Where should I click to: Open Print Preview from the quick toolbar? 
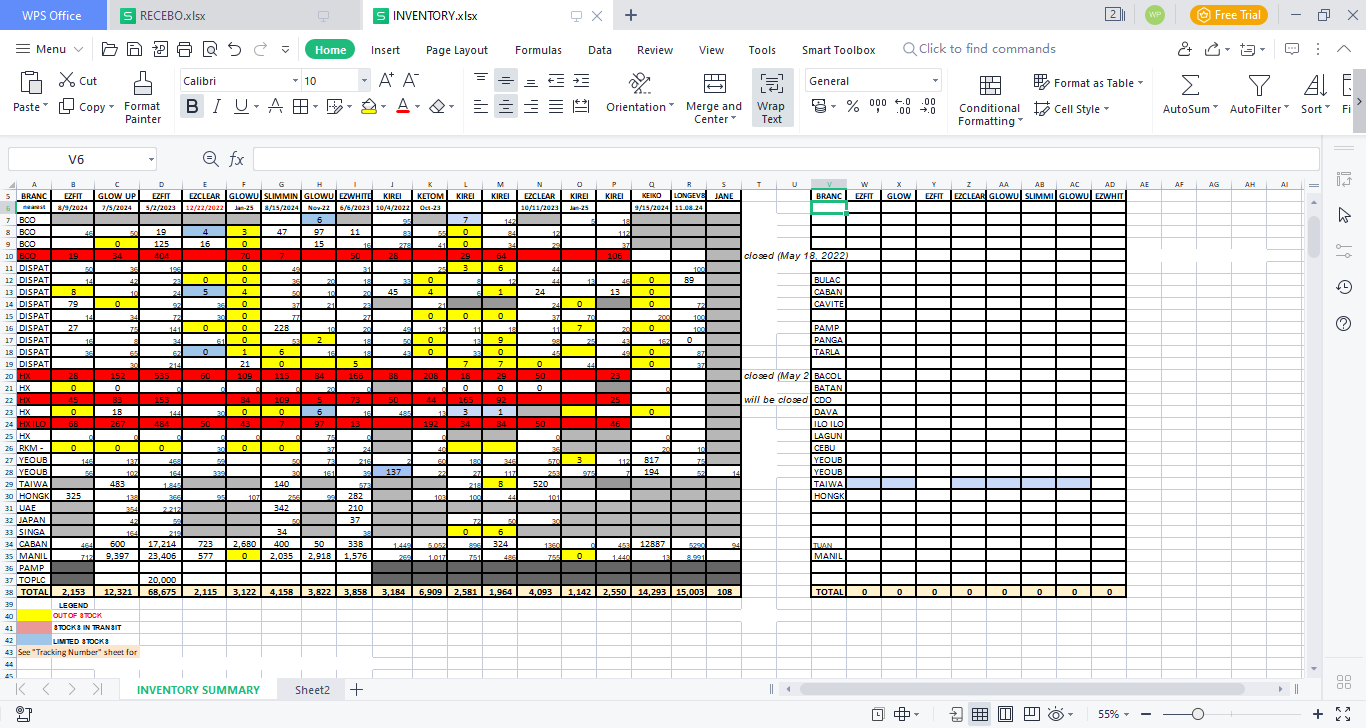point(210,49)
